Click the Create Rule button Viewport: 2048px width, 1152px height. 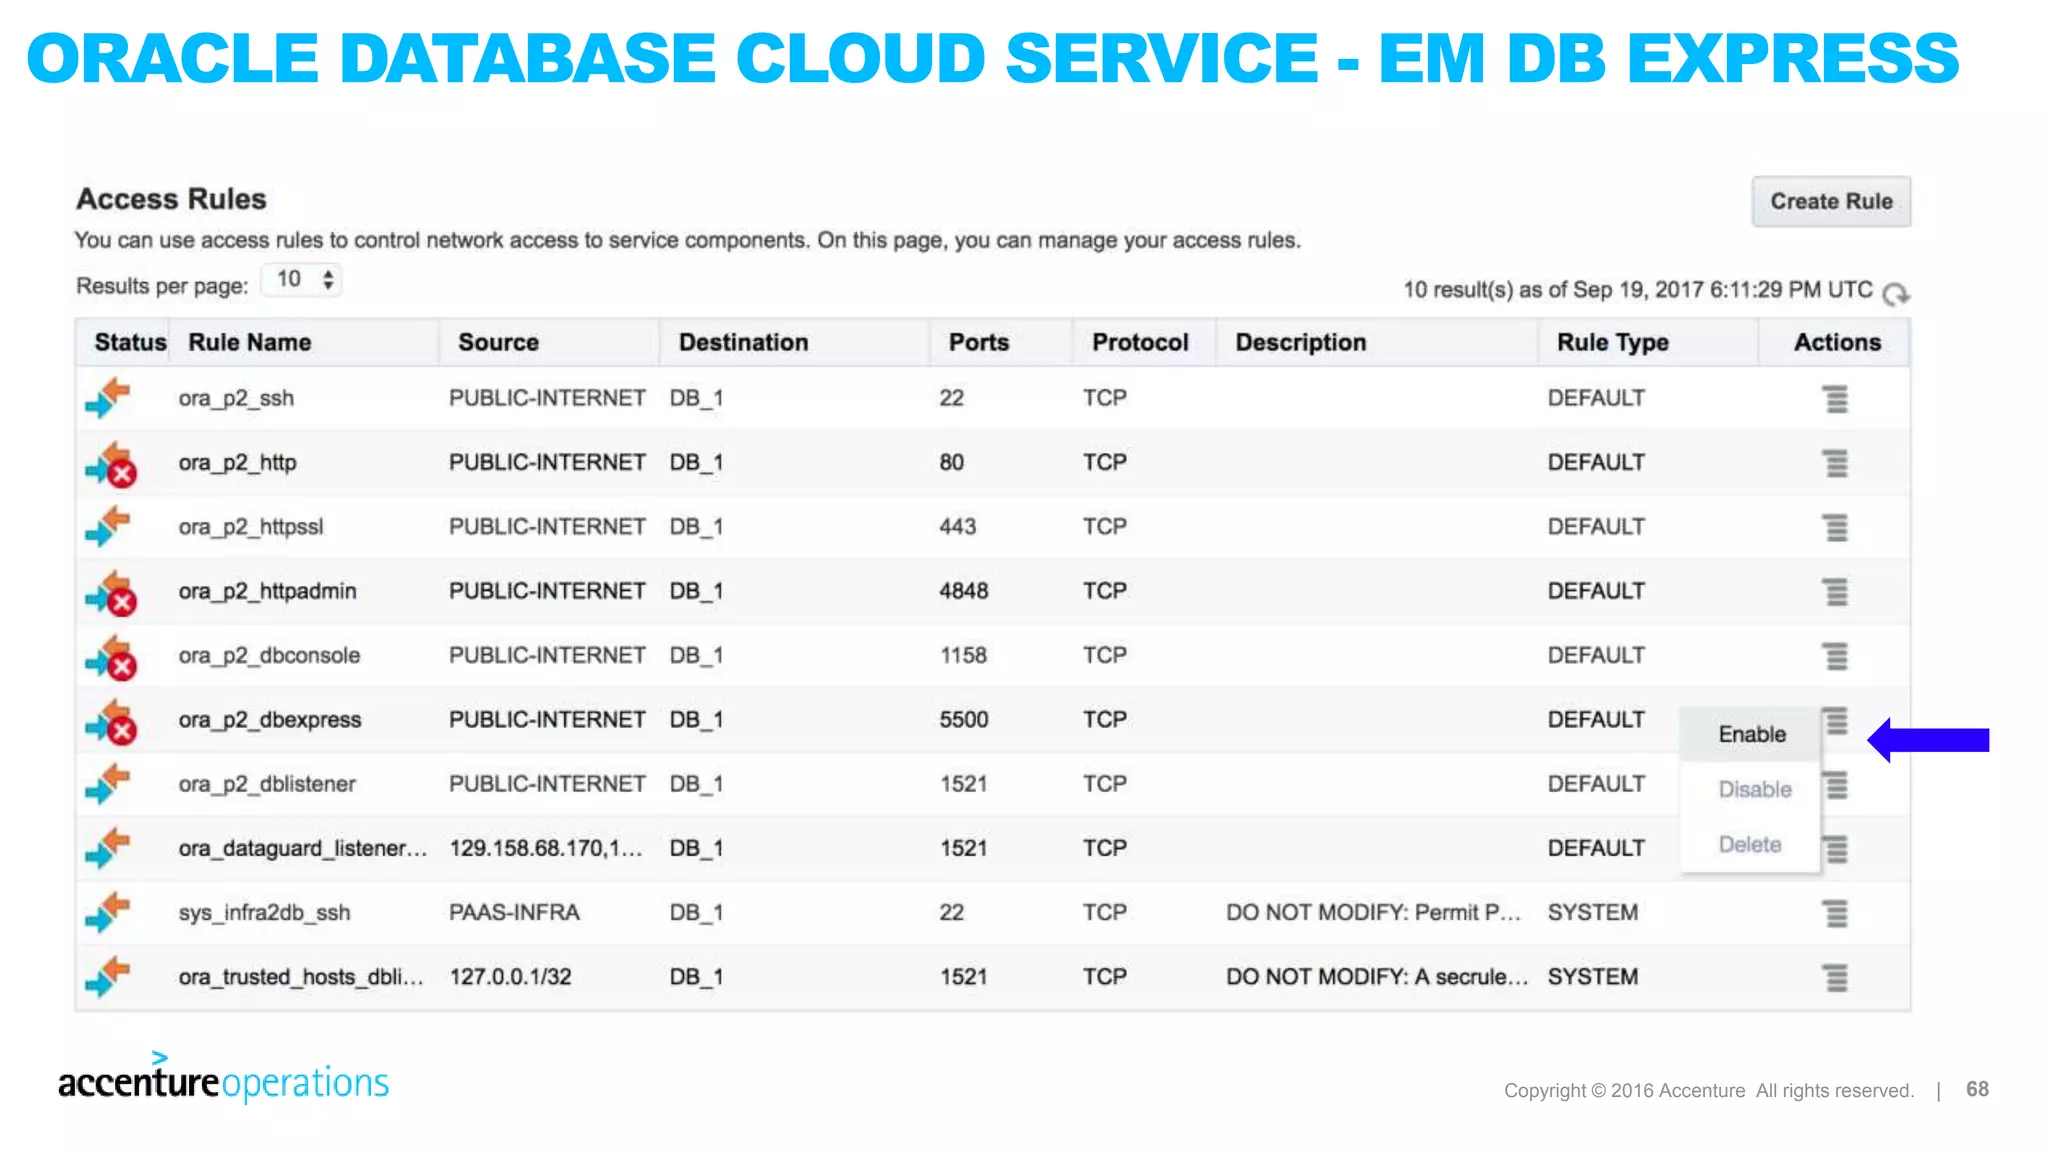pyautogui.click(x=1831, y=201)
